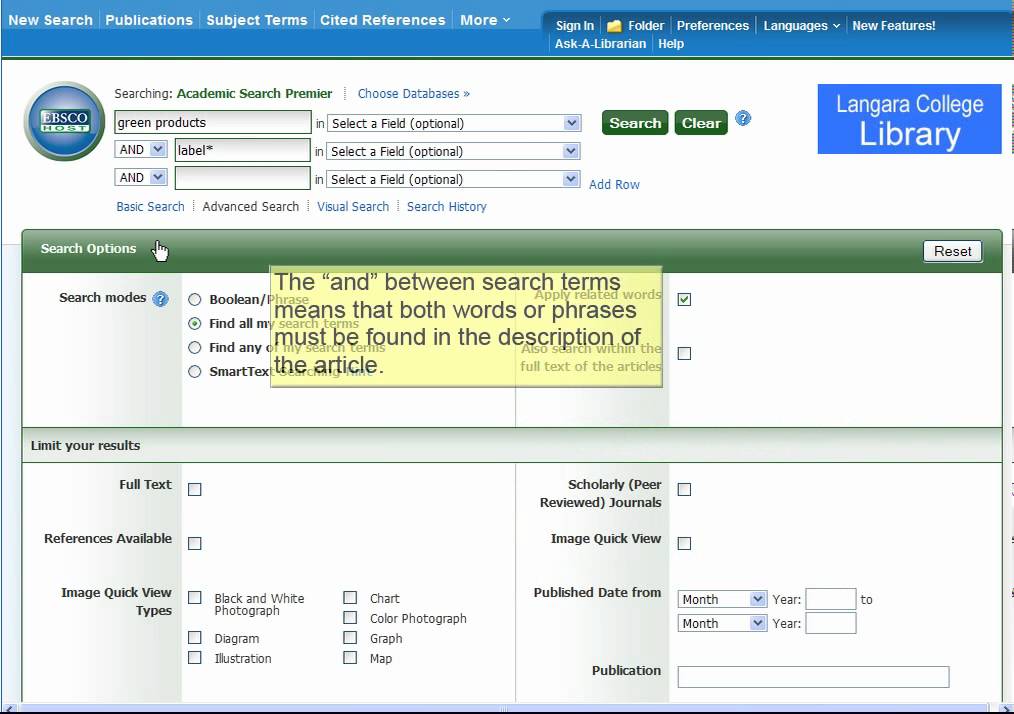Click Choose Databases link

point(414,94)
